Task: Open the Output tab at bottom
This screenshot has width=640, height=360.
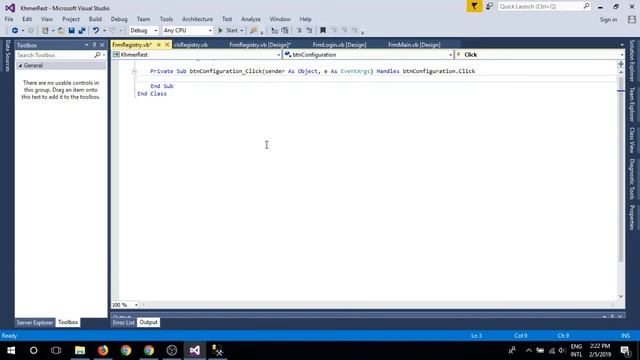Action: (x=148, y=322)
